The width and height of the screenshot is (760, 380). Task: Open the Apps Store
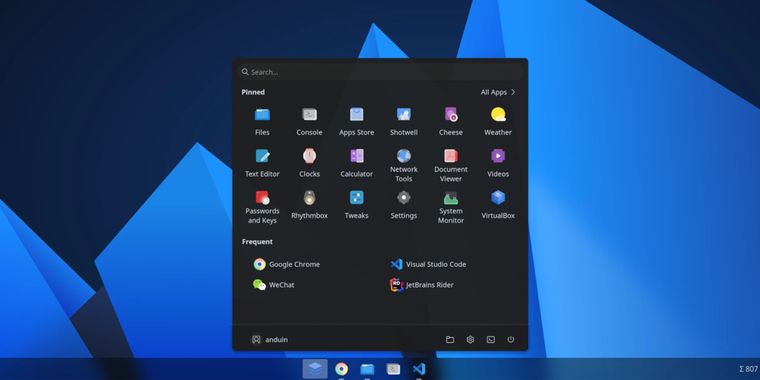click(x=356, y=121)
